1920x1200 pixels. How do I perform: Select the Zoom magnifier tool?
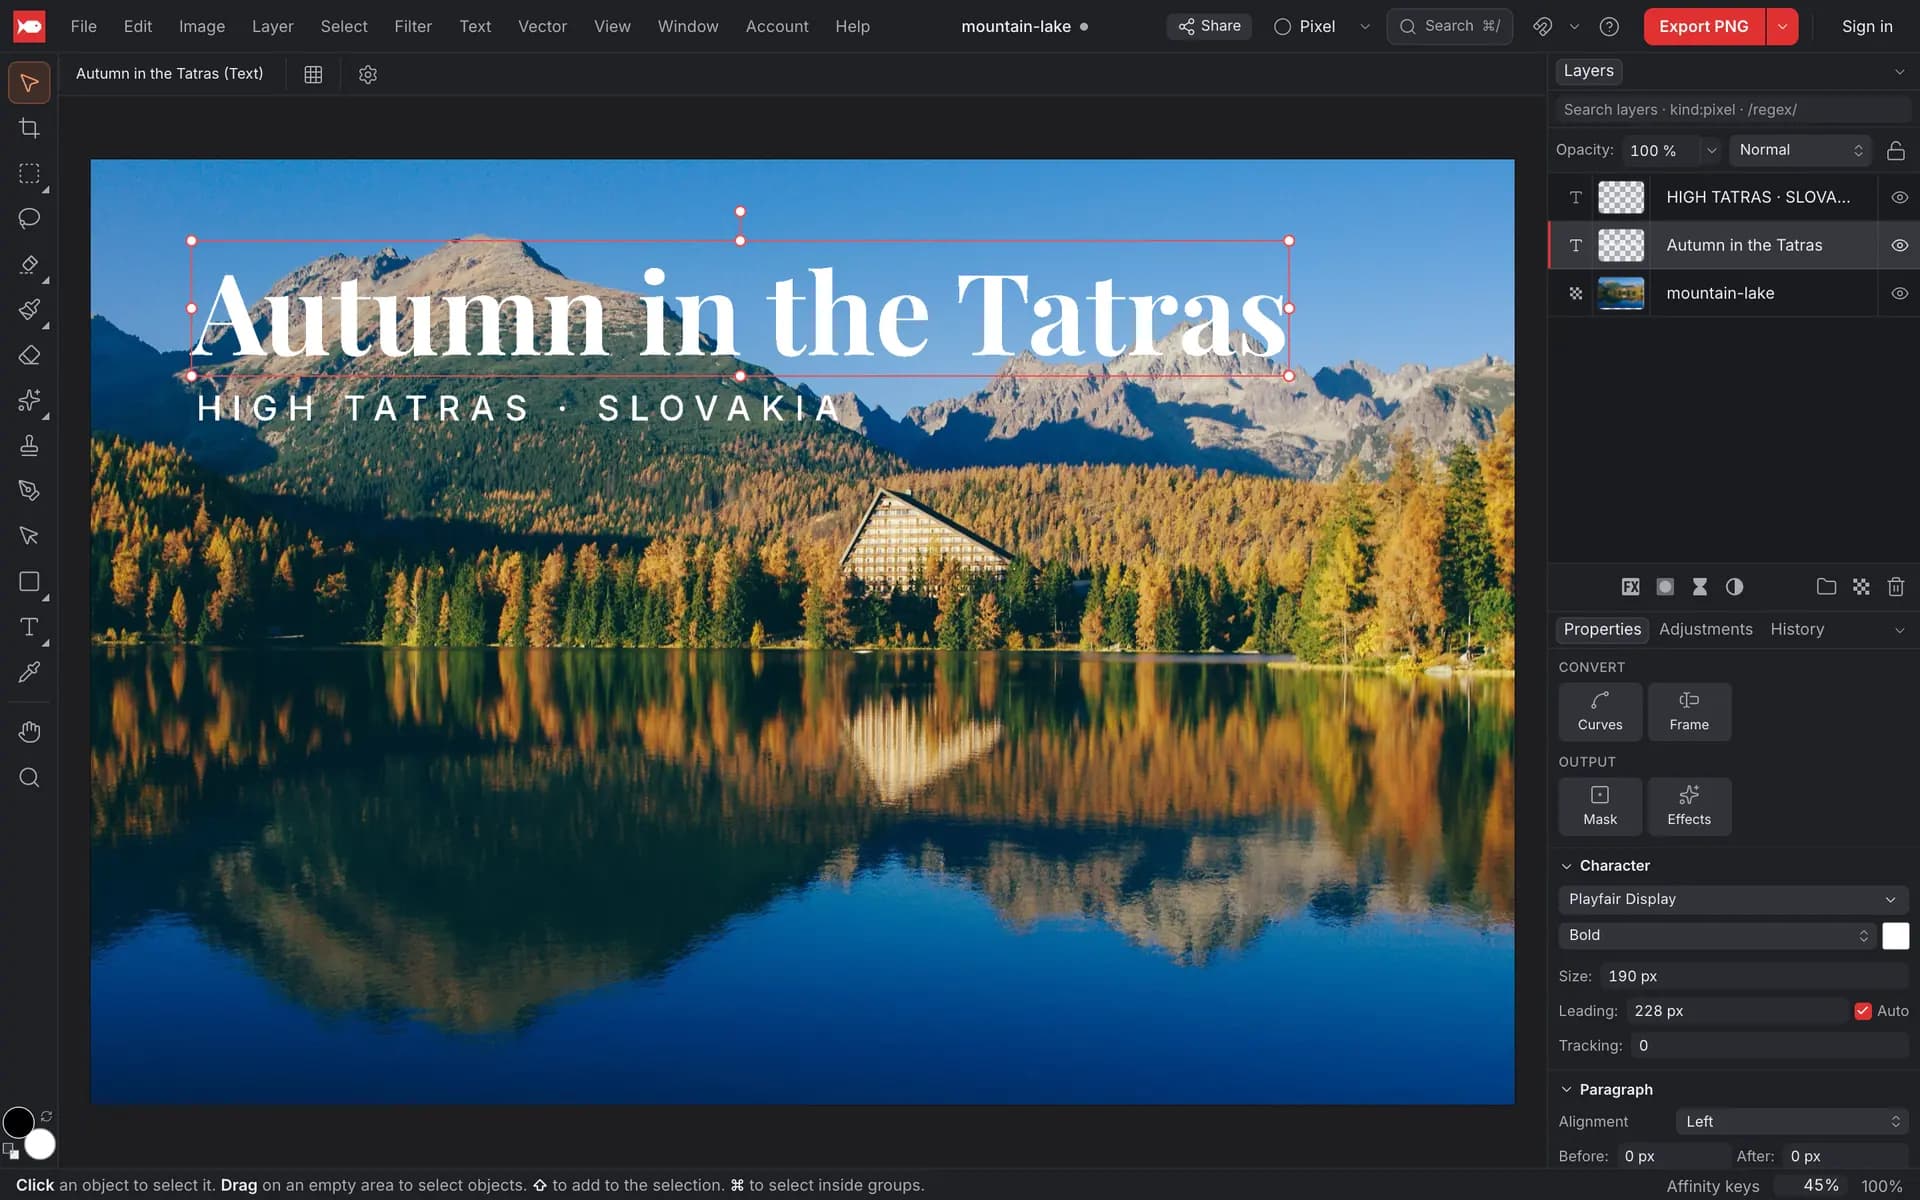pyautogui.click(x=29, y=777)
